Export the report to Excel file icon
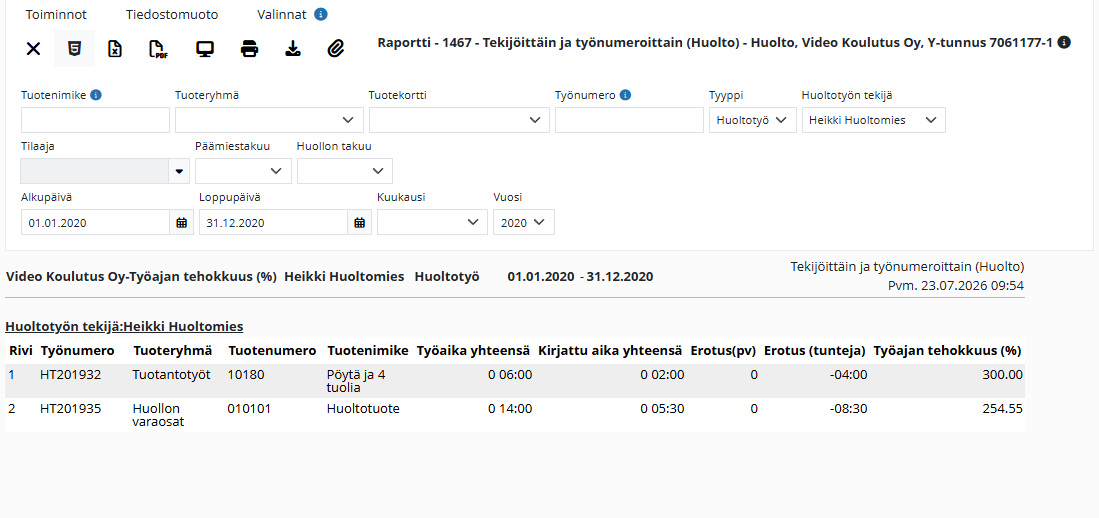Screen dimensions: 1099x518 [x=115, y=49]
